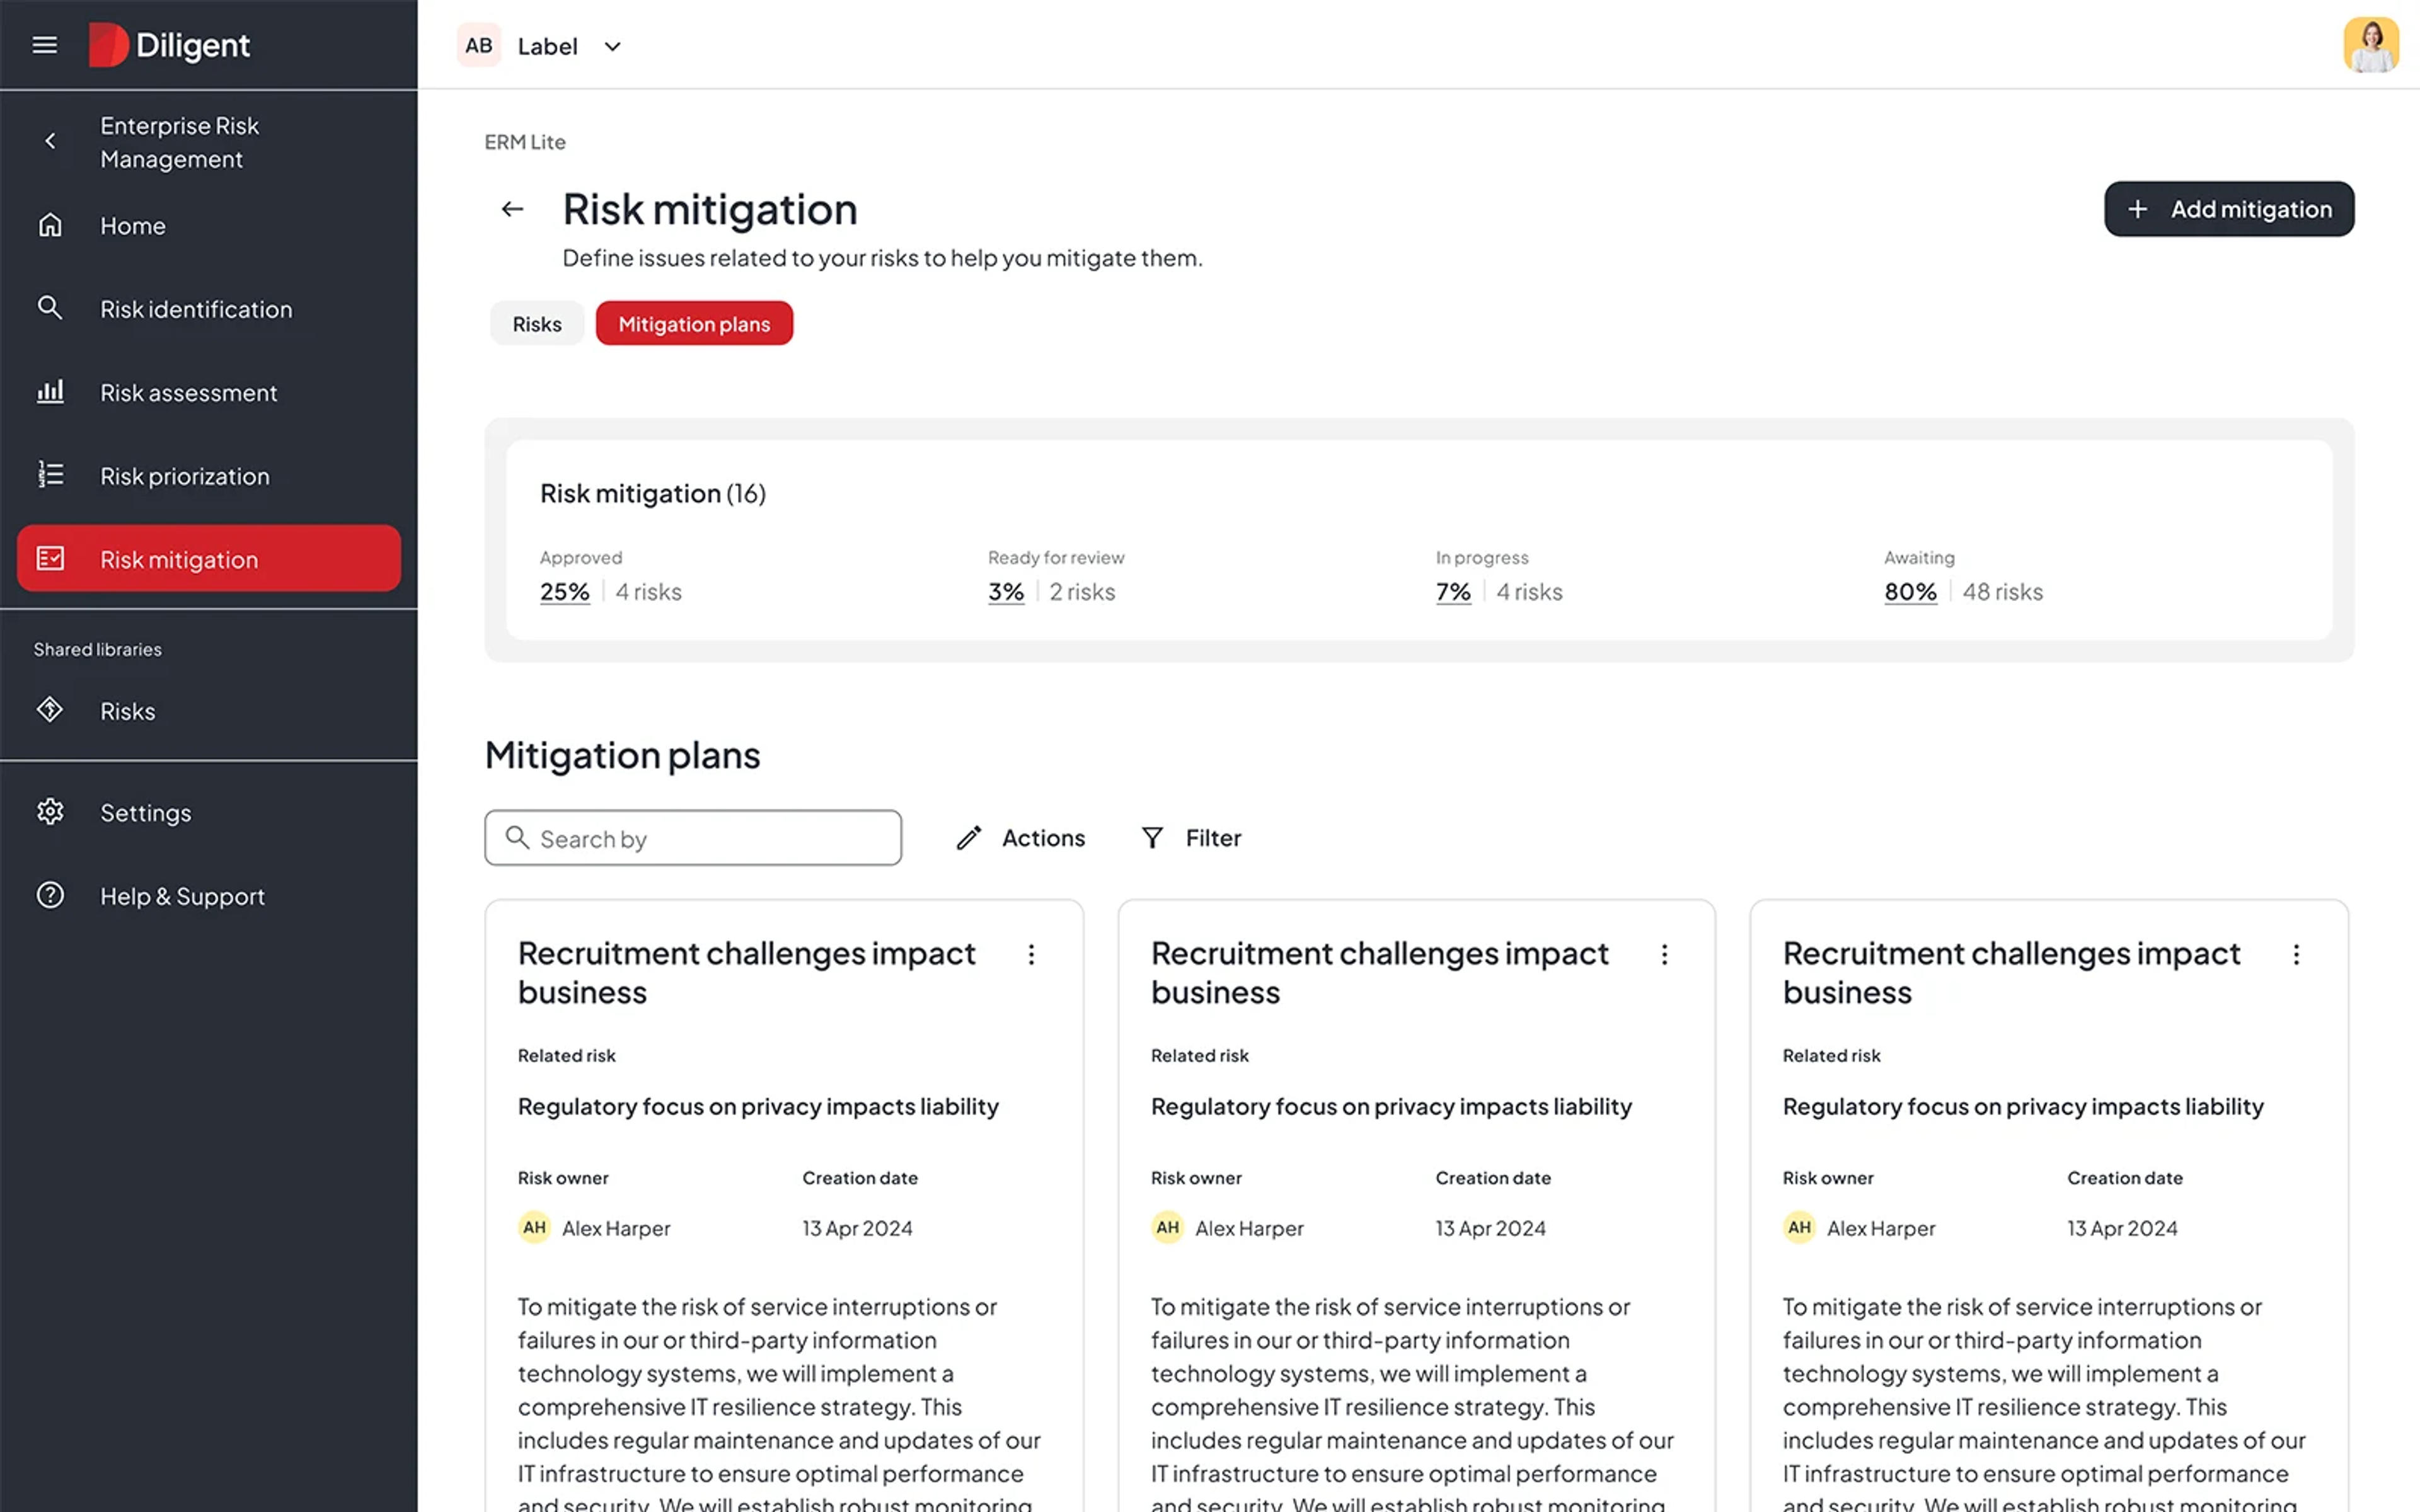Viewport: 2420px width, 1512px height.
Task: Collapse Enterprise Risk Management with back chevron
Action: click(x=50, y=141)
